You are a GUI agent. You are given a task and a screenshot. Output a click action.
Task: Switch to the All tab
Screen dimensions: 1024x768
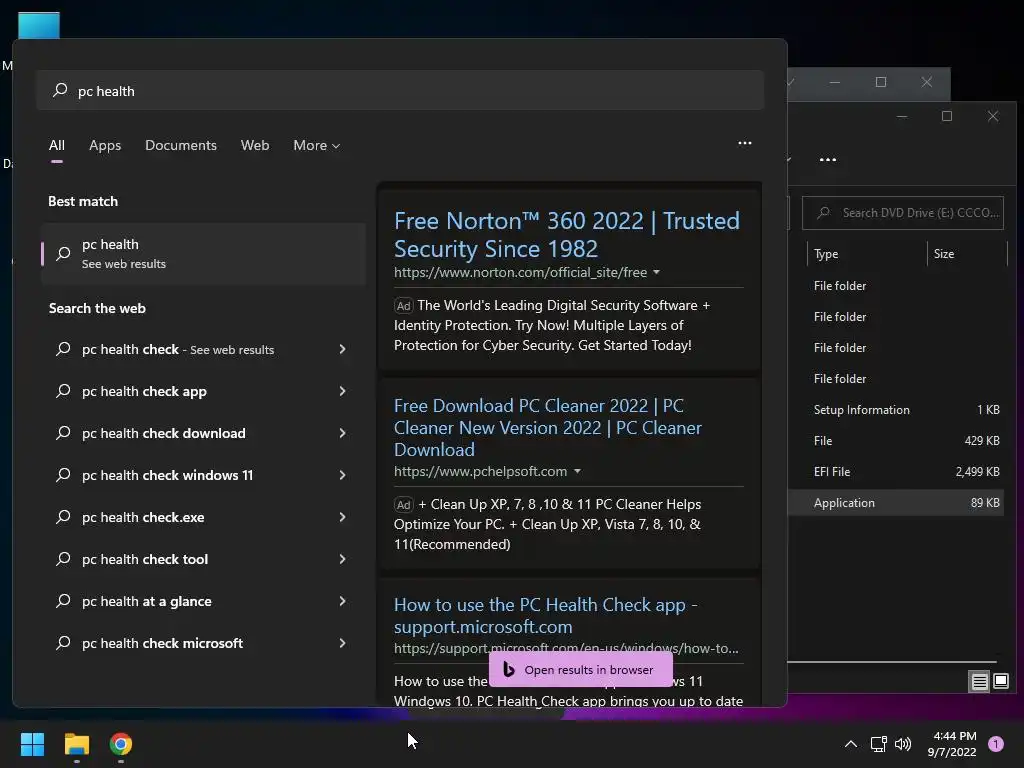[x=57, y=146]
